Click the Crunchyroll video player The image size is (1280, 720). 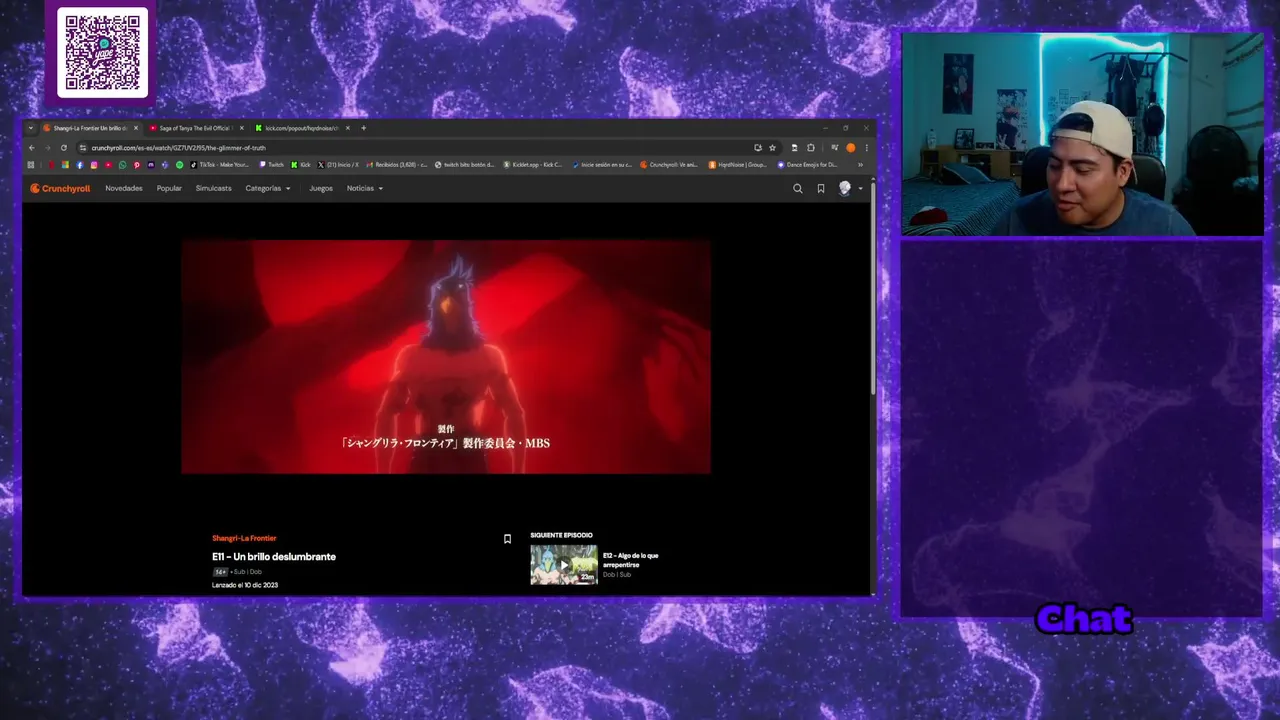(446, 356)
